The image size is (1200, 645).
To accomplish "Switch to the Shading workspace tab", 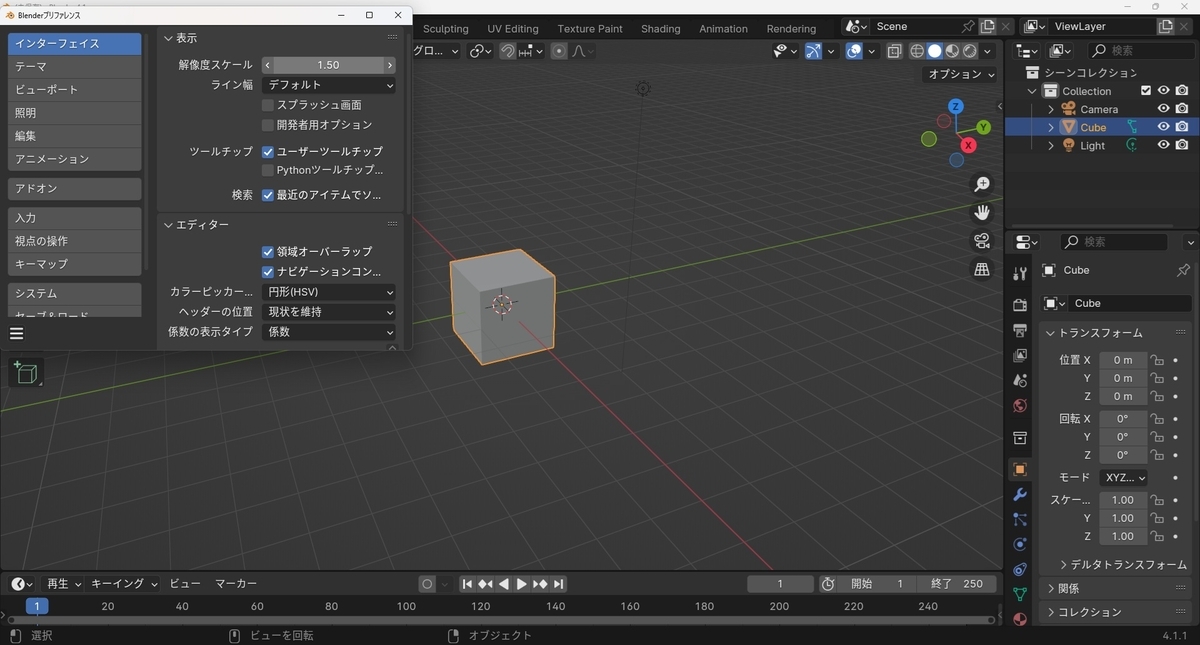I will [x=661, y=29].
